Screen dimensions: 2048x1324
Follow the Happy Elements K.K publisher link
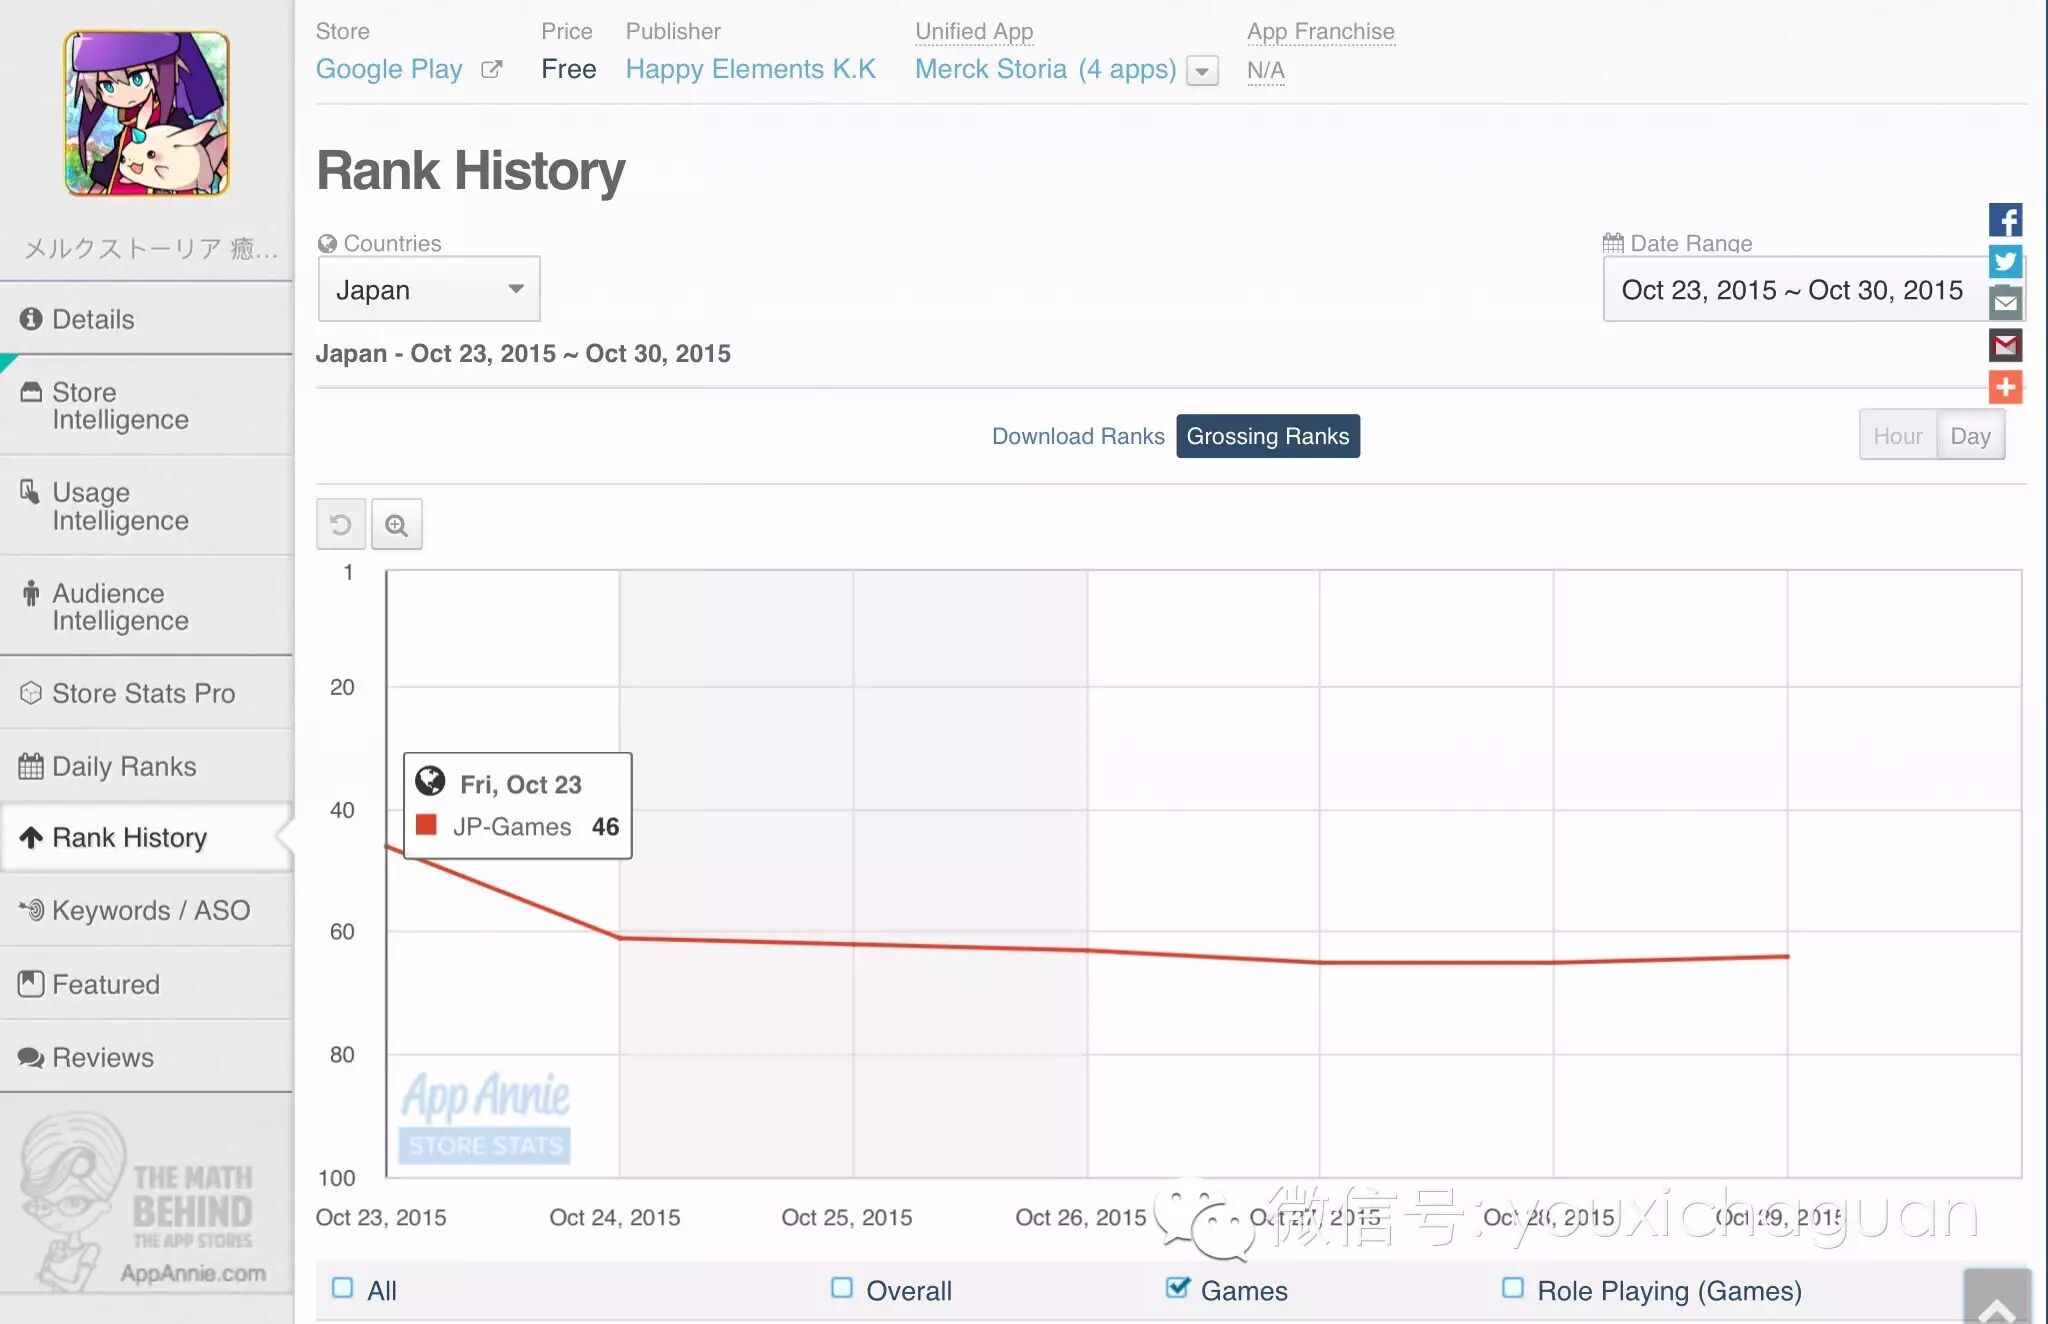[x=750, y=69]
